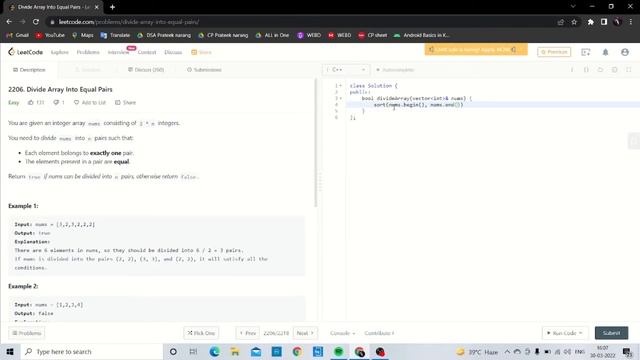The width and height of the screenshot is (640, 360).
Task: Go back in browser history
Action: (9, 22)
